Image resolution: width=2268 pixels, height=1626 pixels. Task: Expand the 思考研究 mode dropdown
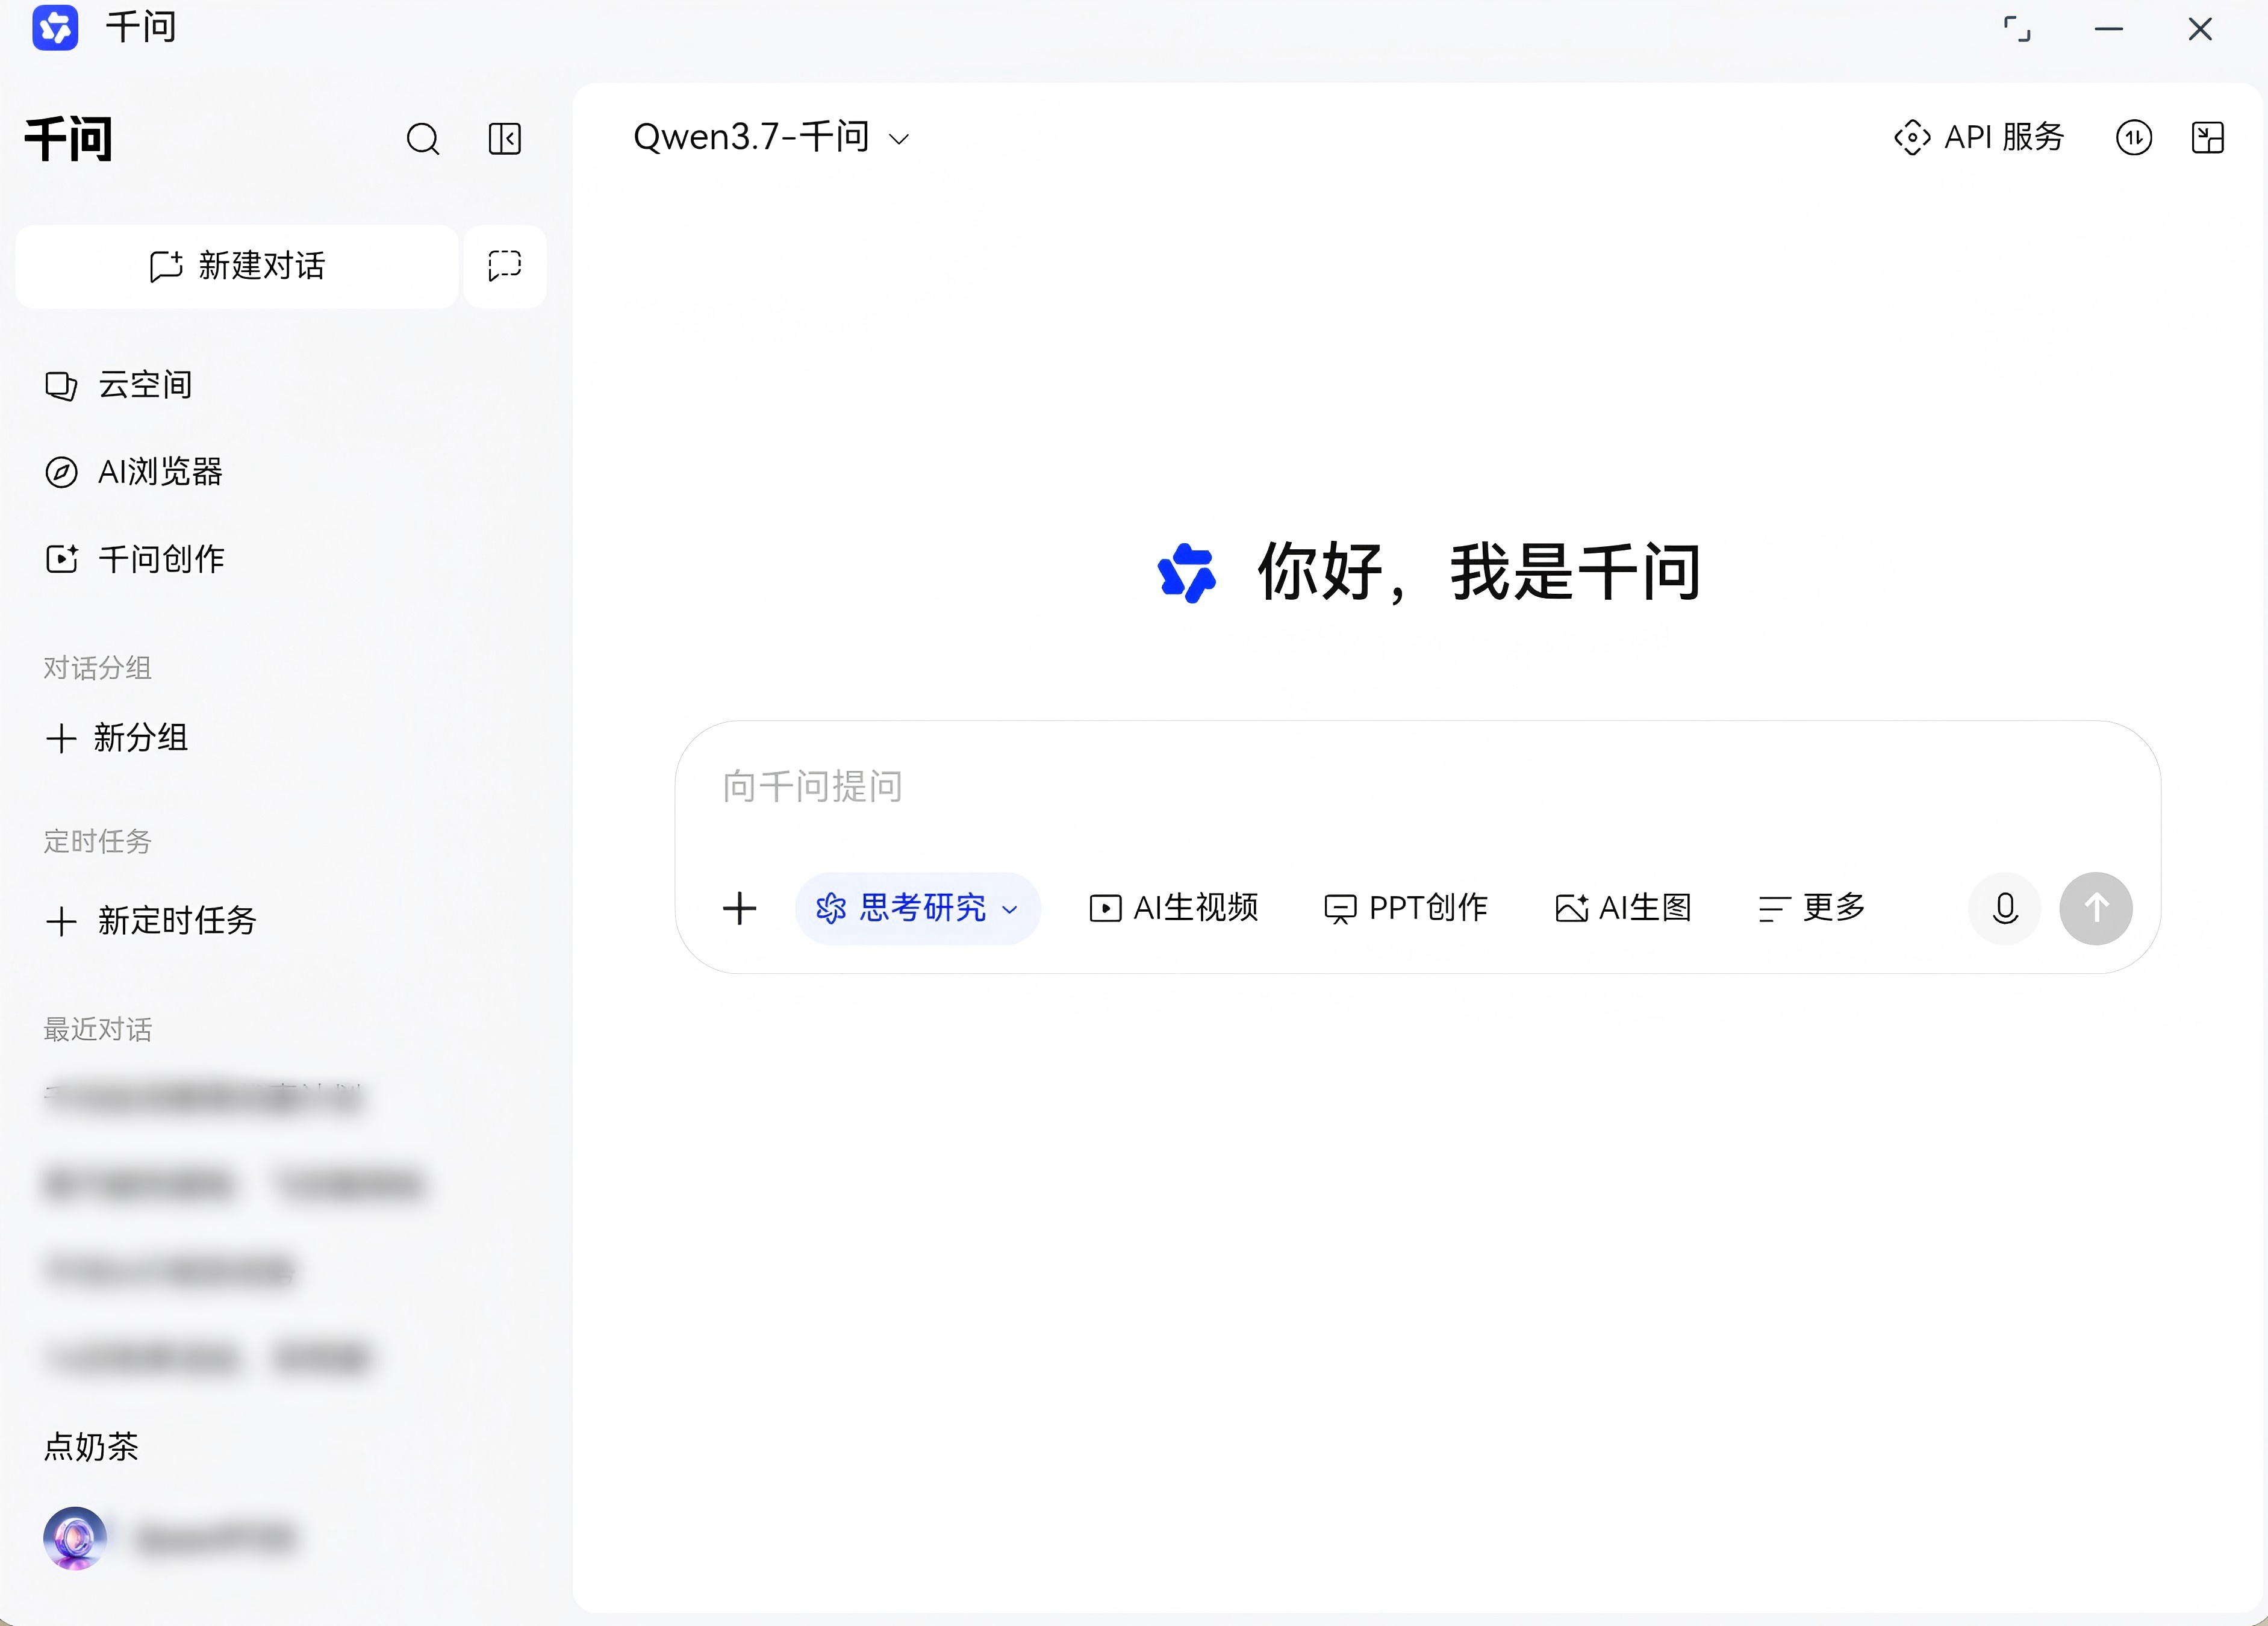pyautogui.click(x=918, y=909)
